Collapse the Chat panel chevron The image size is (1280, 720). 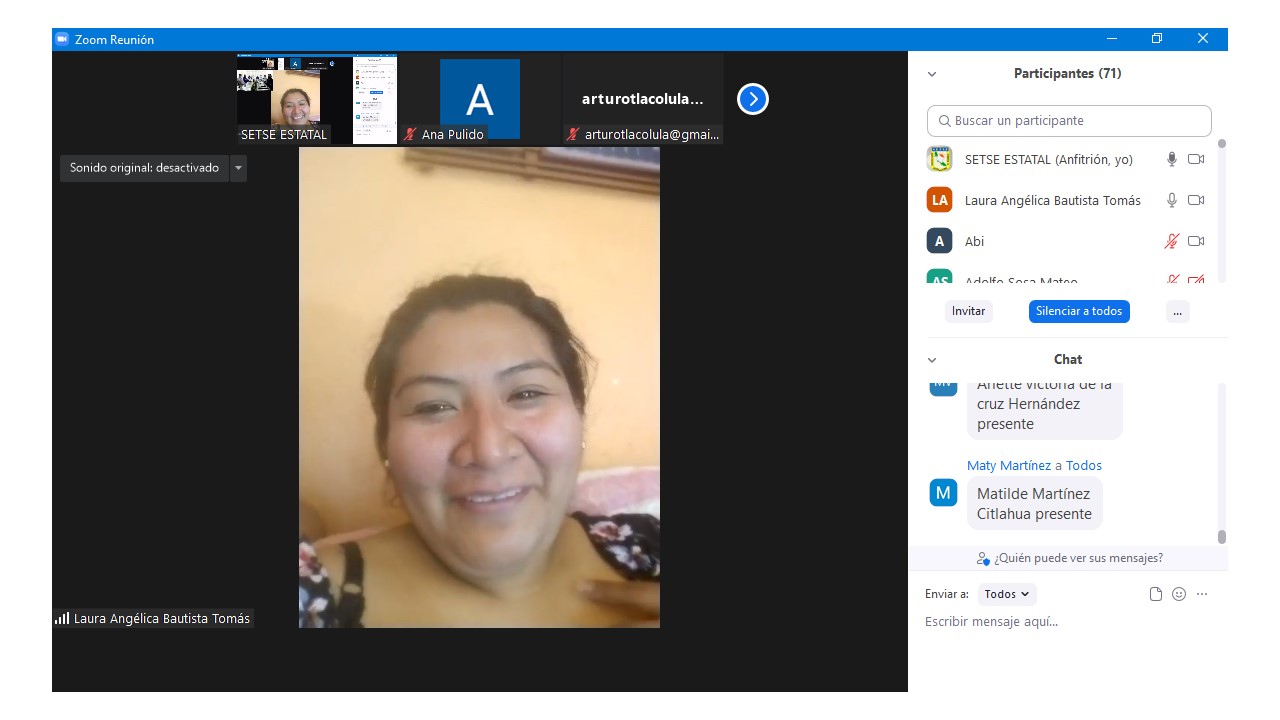point(932,360)
